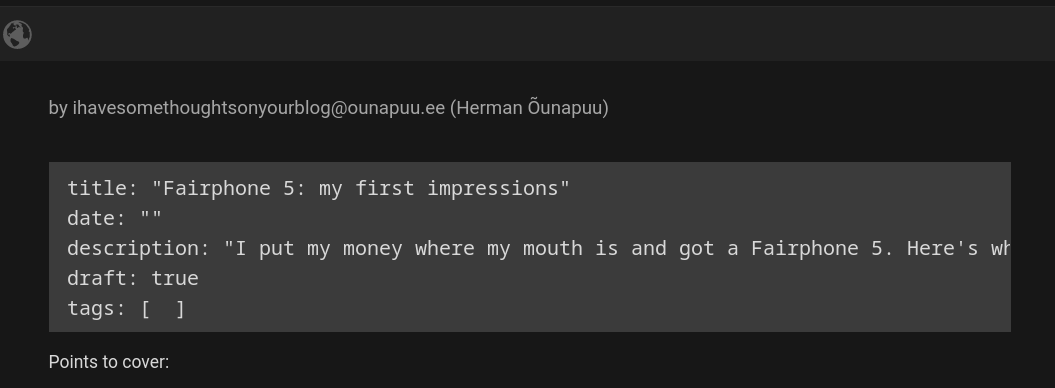Click the "Points to cover:" paragraph
1055x388 pixels.
point(109,362)
